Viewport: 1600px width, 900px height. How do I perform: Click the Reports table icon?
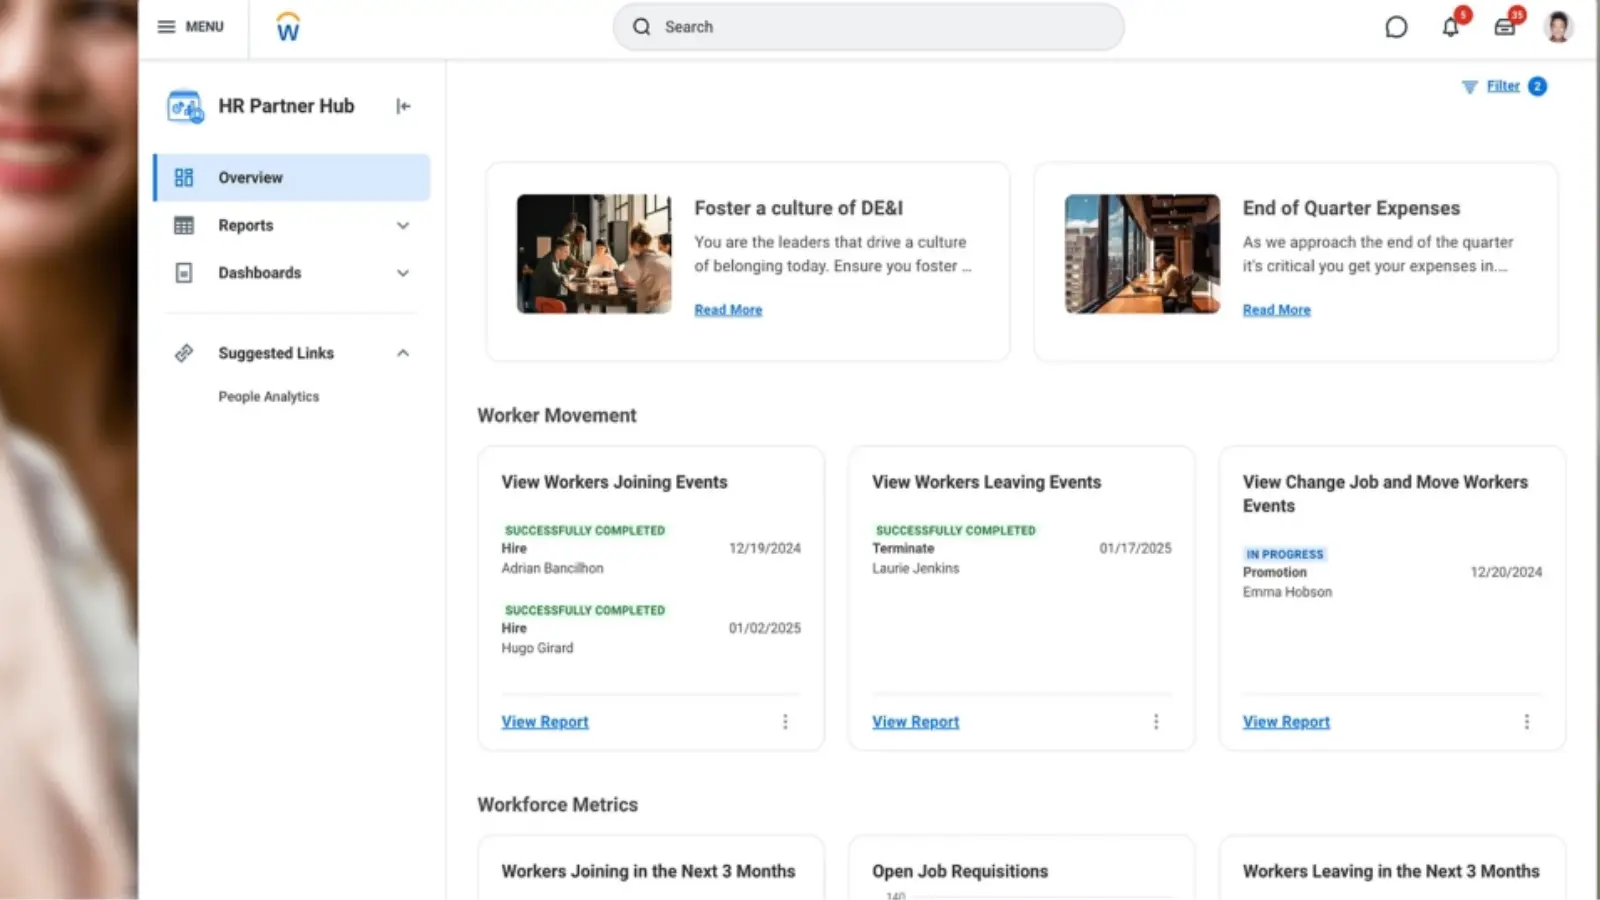[184, 226]
